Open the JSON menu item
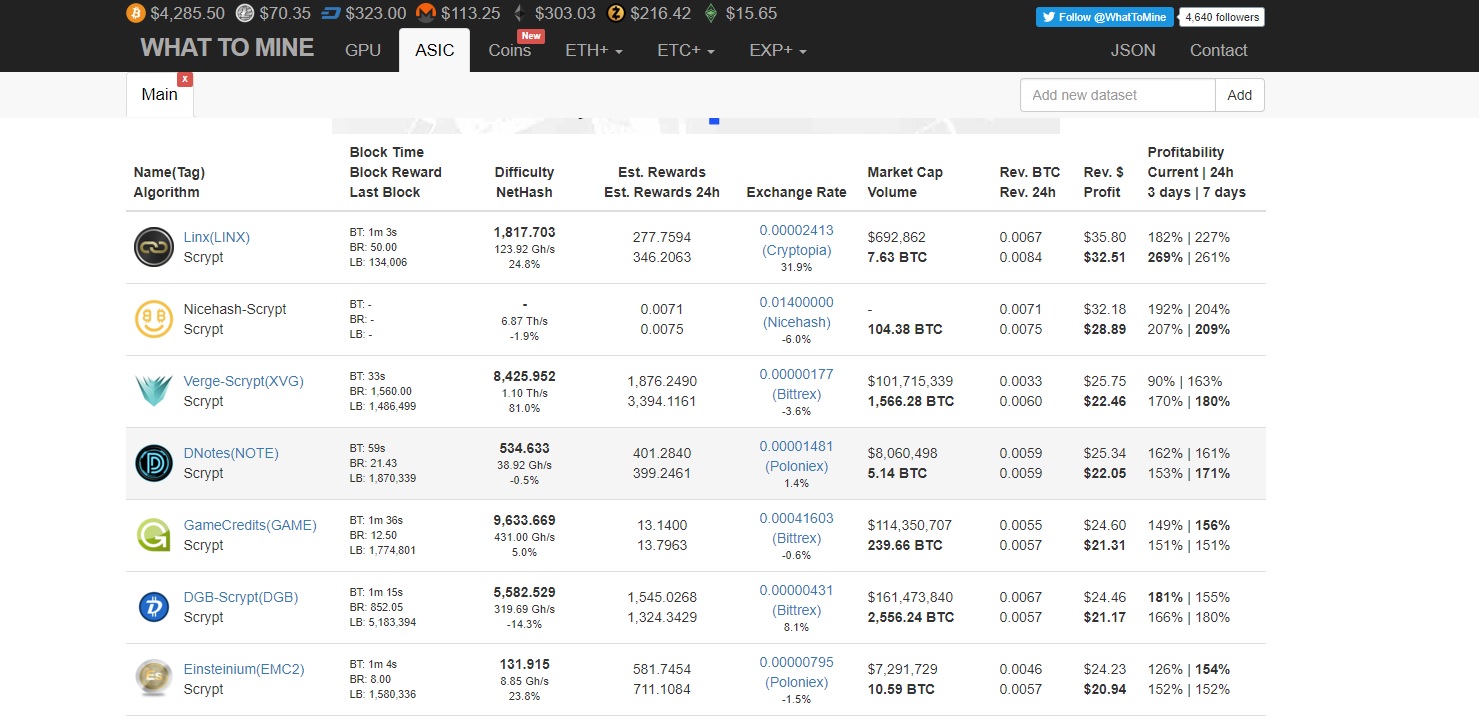Viewport: 1479px width, 724px height. [1133, 50]
